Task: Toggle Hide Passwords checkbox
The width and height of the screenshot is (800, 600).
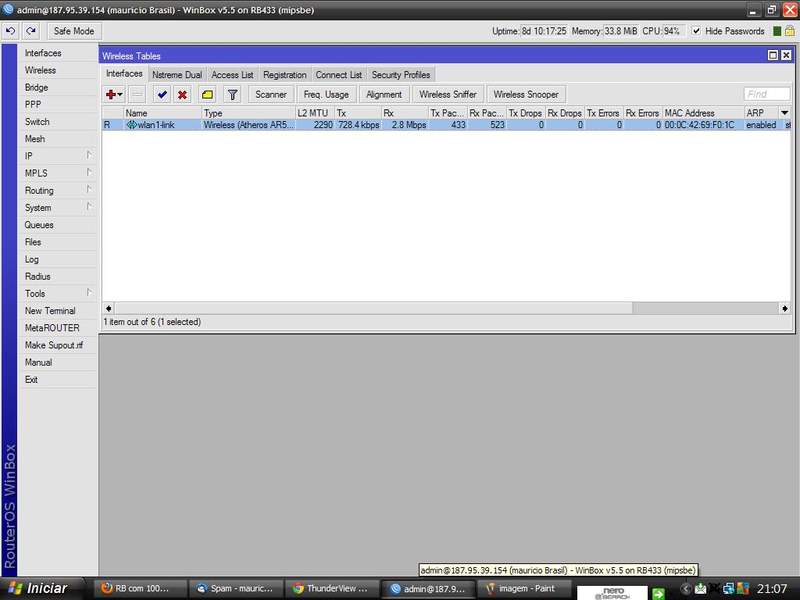Action: click(696, 31)
